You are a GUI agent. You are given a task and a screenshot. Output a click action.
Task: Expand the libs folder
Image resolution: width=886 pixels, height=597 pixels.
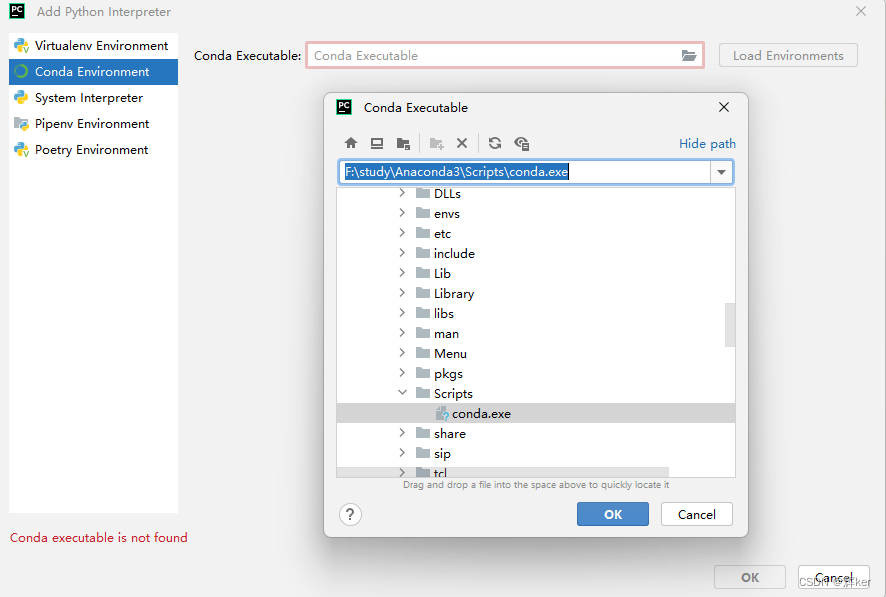402,313
